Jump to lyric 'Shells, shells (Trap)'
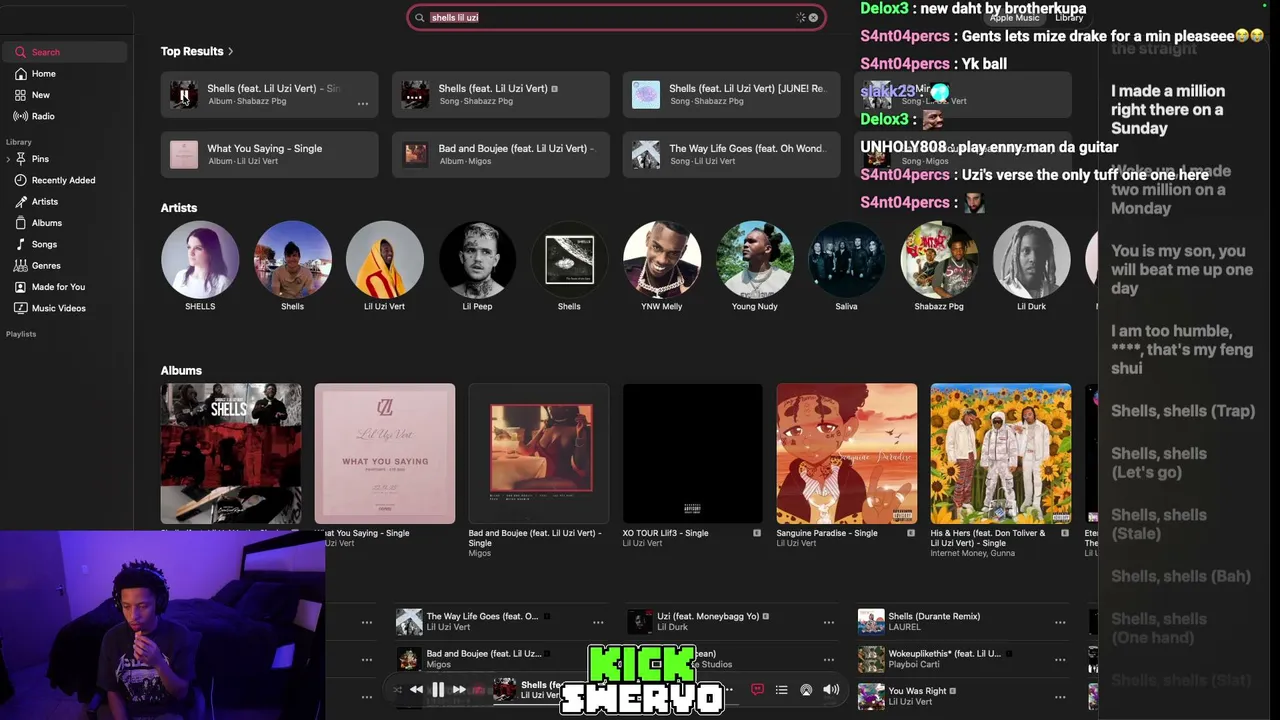The height and width of the screenshot is (720, 1280). [1183, 411]
